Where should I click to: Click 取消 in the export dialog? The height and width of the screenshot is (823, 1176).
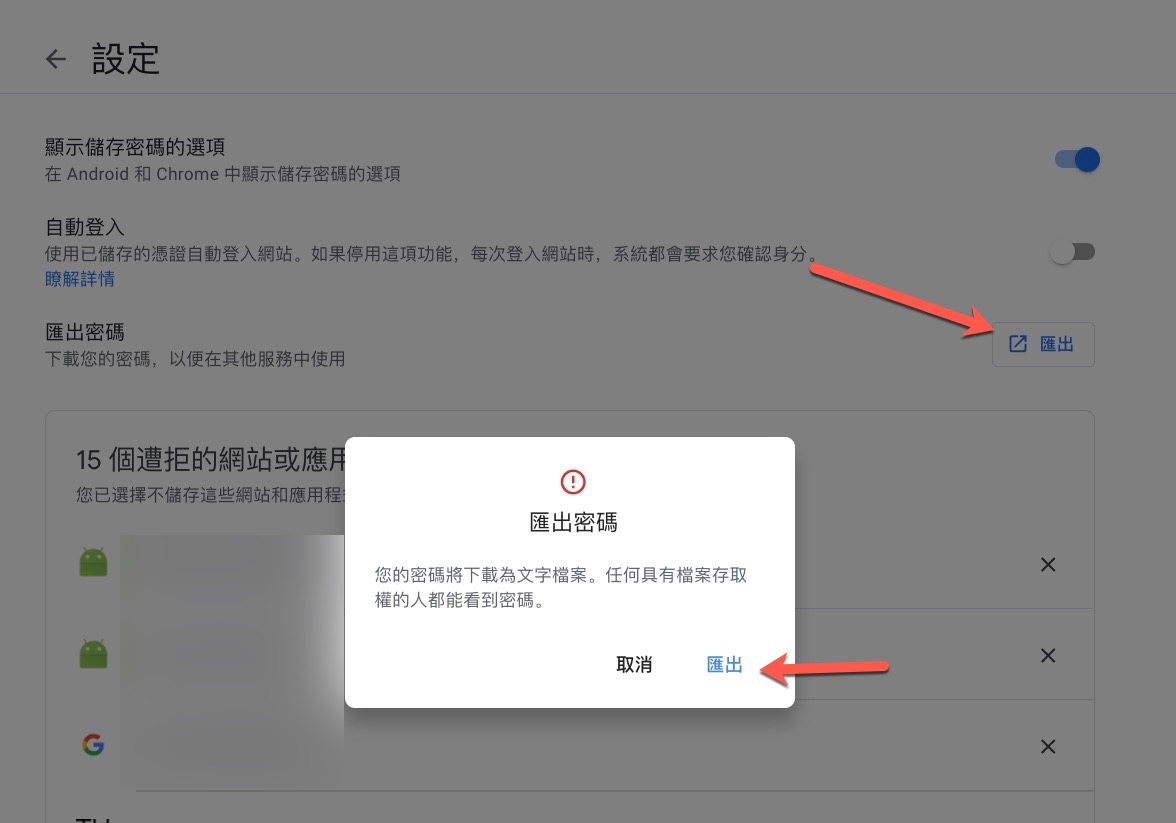coord(634,665)
